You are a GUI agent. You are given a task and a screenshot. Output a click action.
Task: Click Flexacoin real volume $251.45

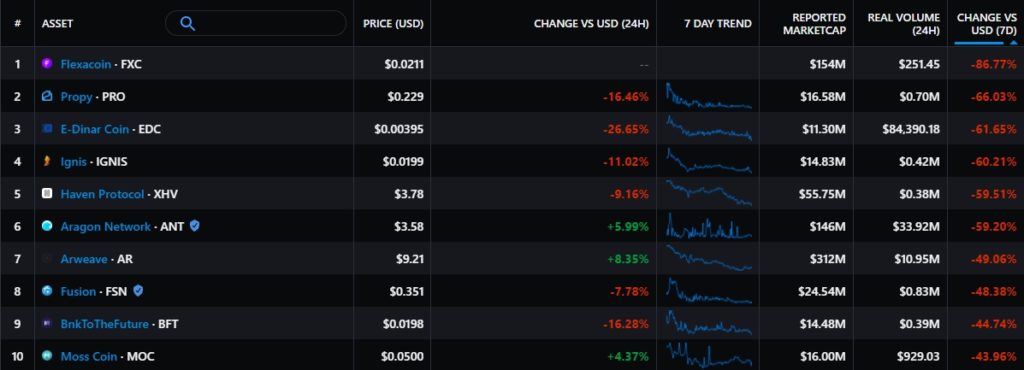[x=920, y=64]
